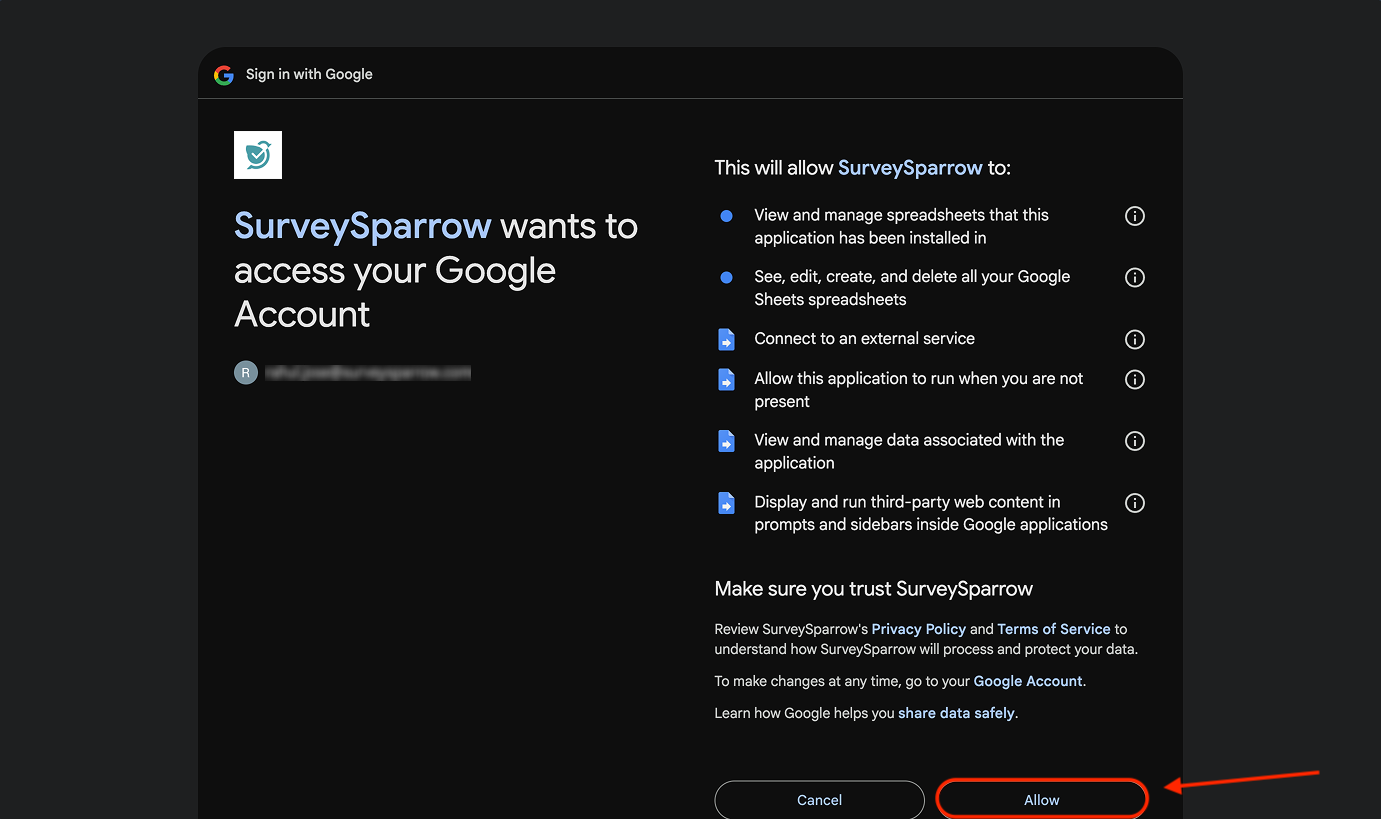Open info for 'View and manage data associated'
1381x819 pixels.
[x=1134, y=441]
